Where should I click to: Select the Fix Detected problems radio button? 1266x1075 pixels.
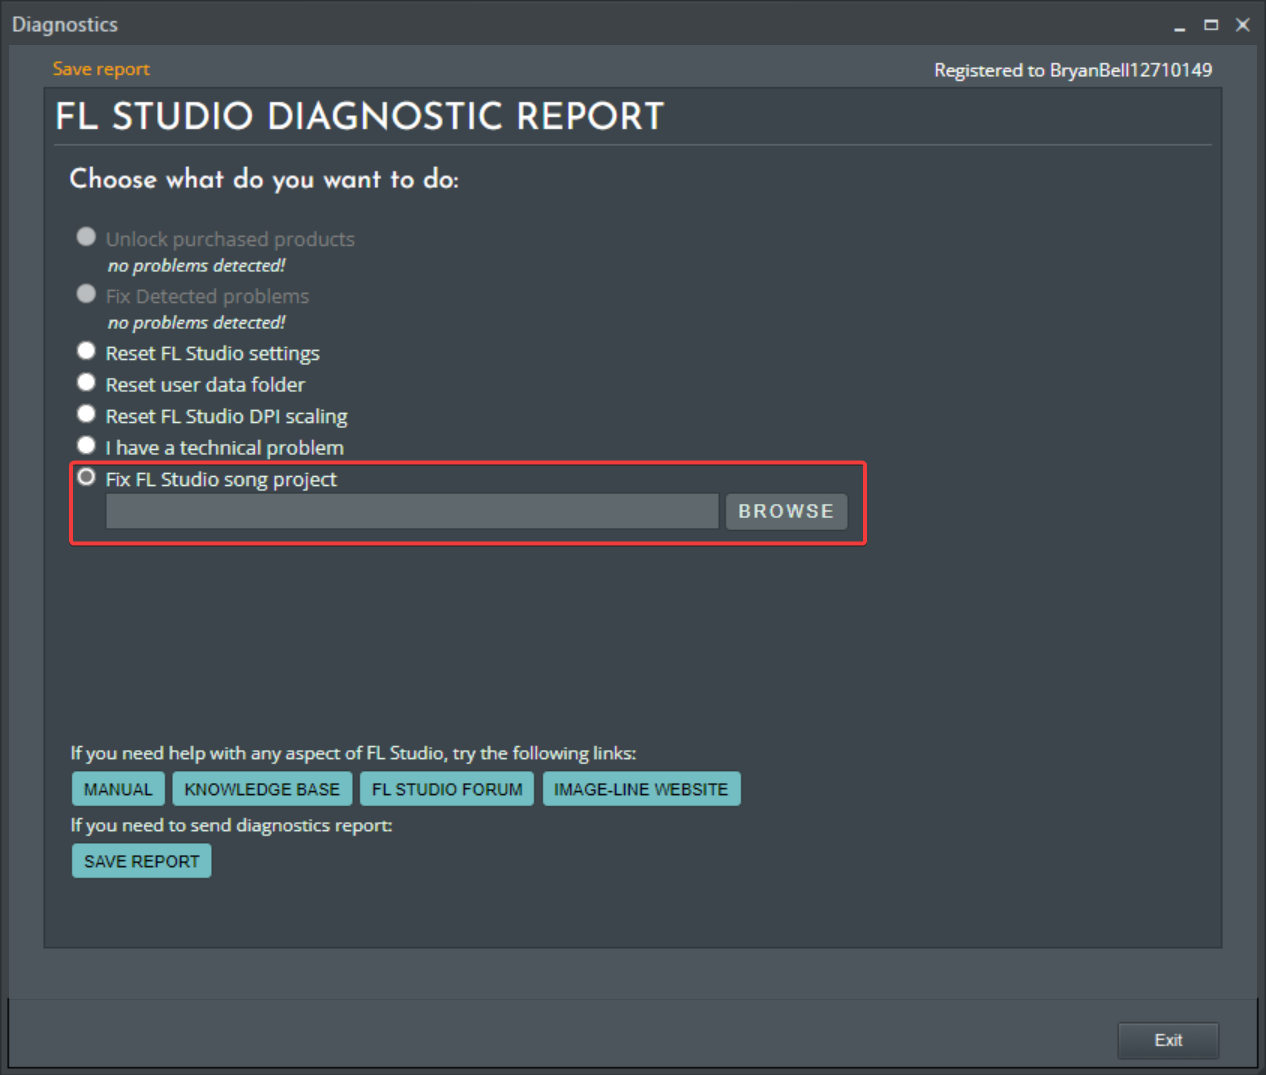tap(86, 294)
